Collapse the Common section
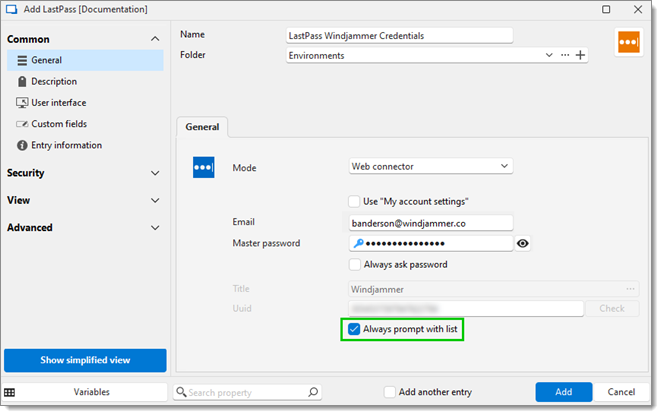The width and height of the screenshot is (662, 416). point(155,39)
